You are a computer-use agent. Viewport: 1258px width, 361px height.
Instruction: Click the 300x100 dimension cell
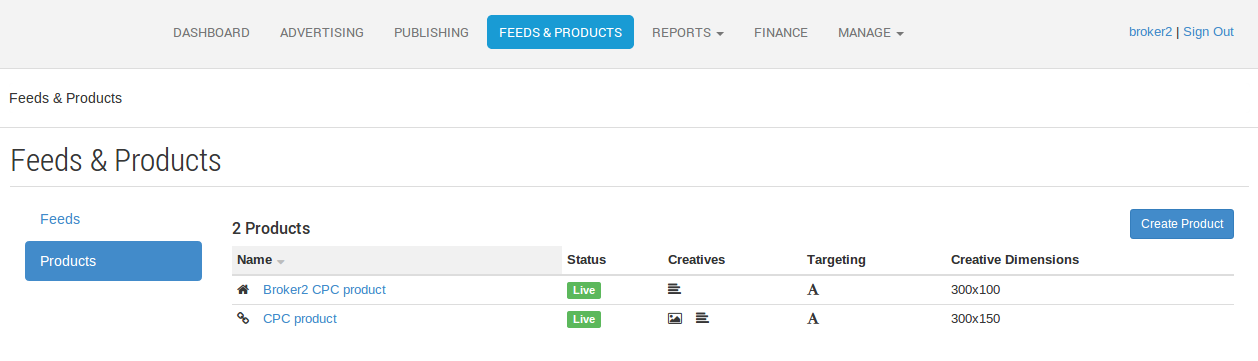(975, 290)
